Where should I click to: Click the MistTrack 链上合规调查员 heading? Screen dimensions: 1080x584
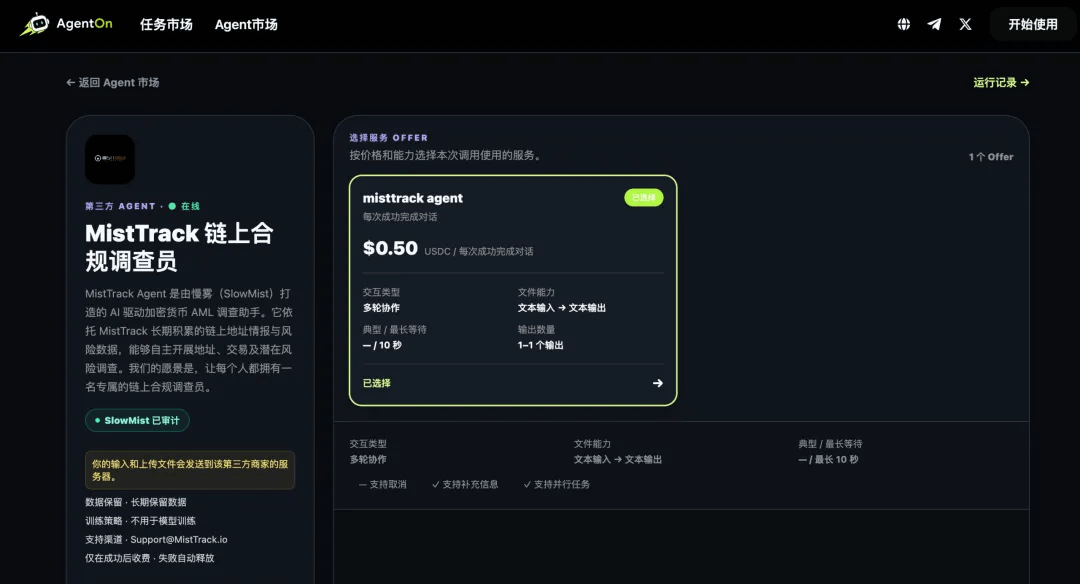(x=179, y=247)
